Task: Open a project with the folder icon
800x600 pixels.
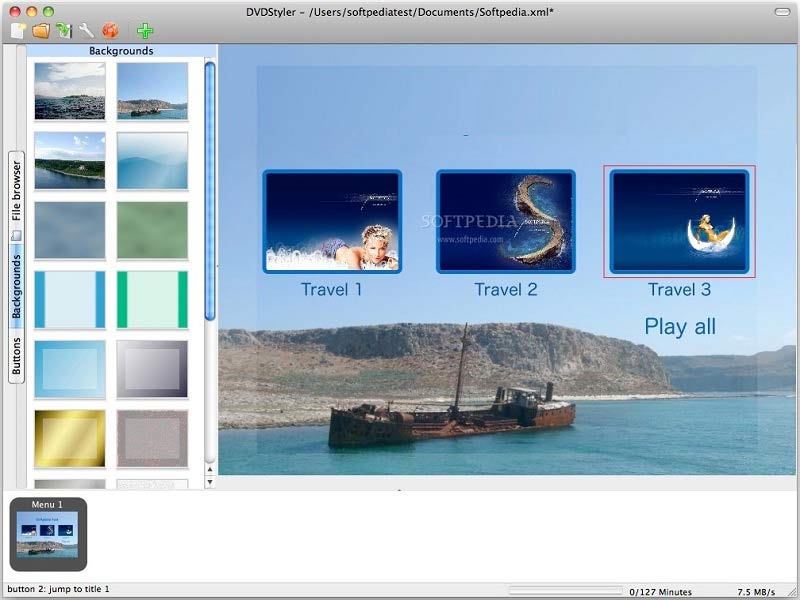Action: 41,31
